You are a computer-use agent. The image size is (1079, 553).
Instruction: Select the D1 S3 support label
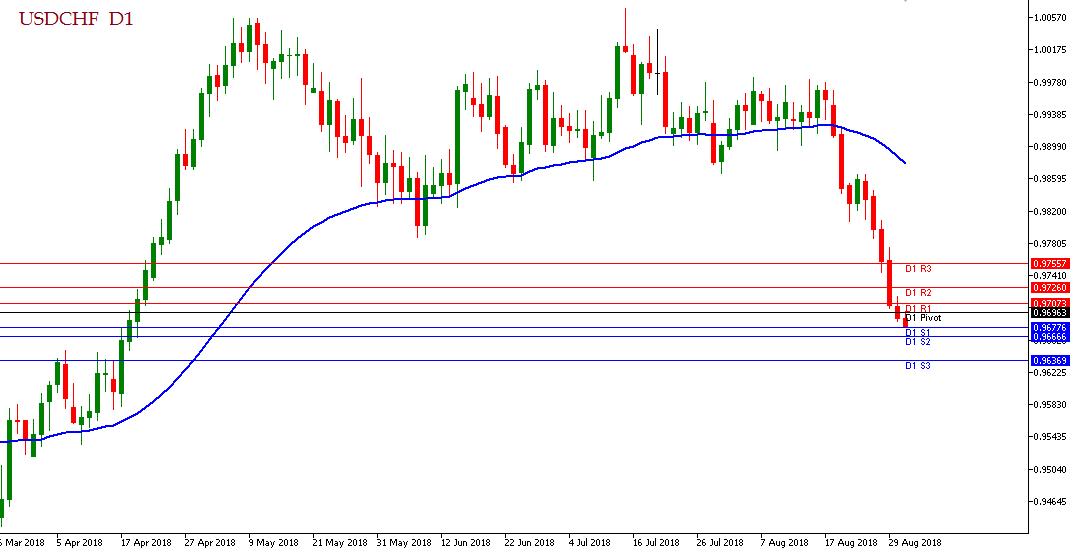pos(918,366)
